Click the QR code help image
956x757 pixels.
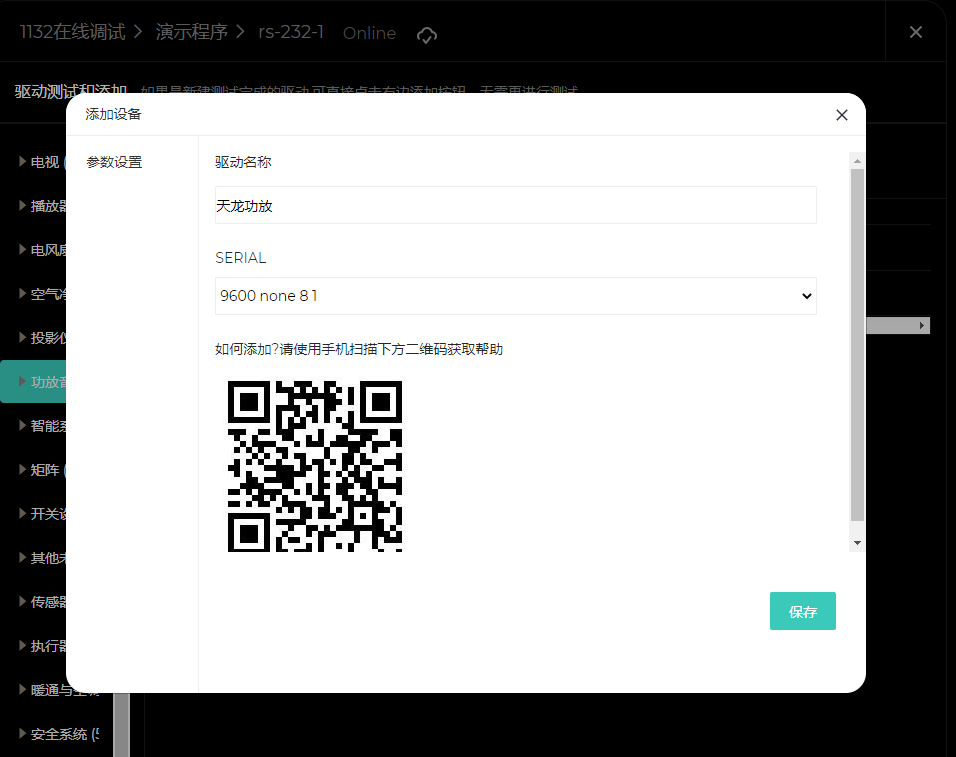(x=315, y=465)
